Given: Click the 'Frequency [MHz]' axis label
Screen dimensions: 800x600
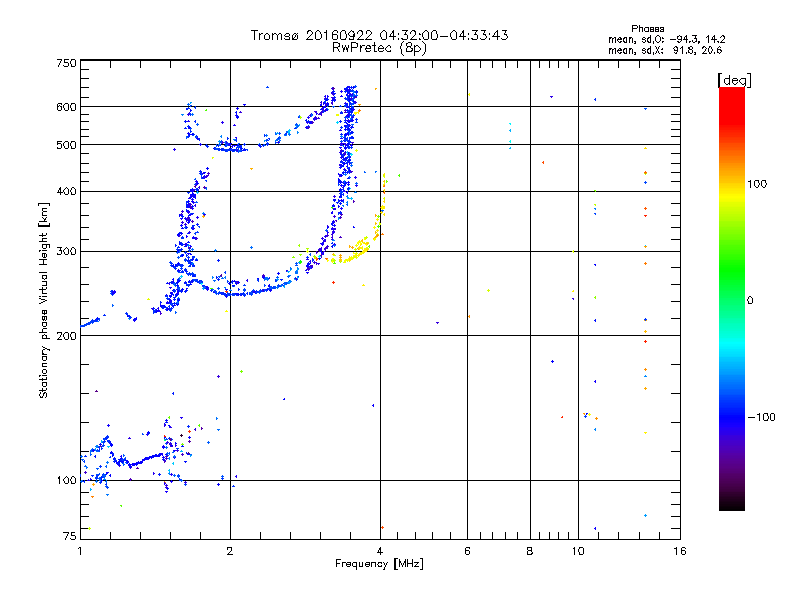Looking at the screenshot, I should click(379, 563).
